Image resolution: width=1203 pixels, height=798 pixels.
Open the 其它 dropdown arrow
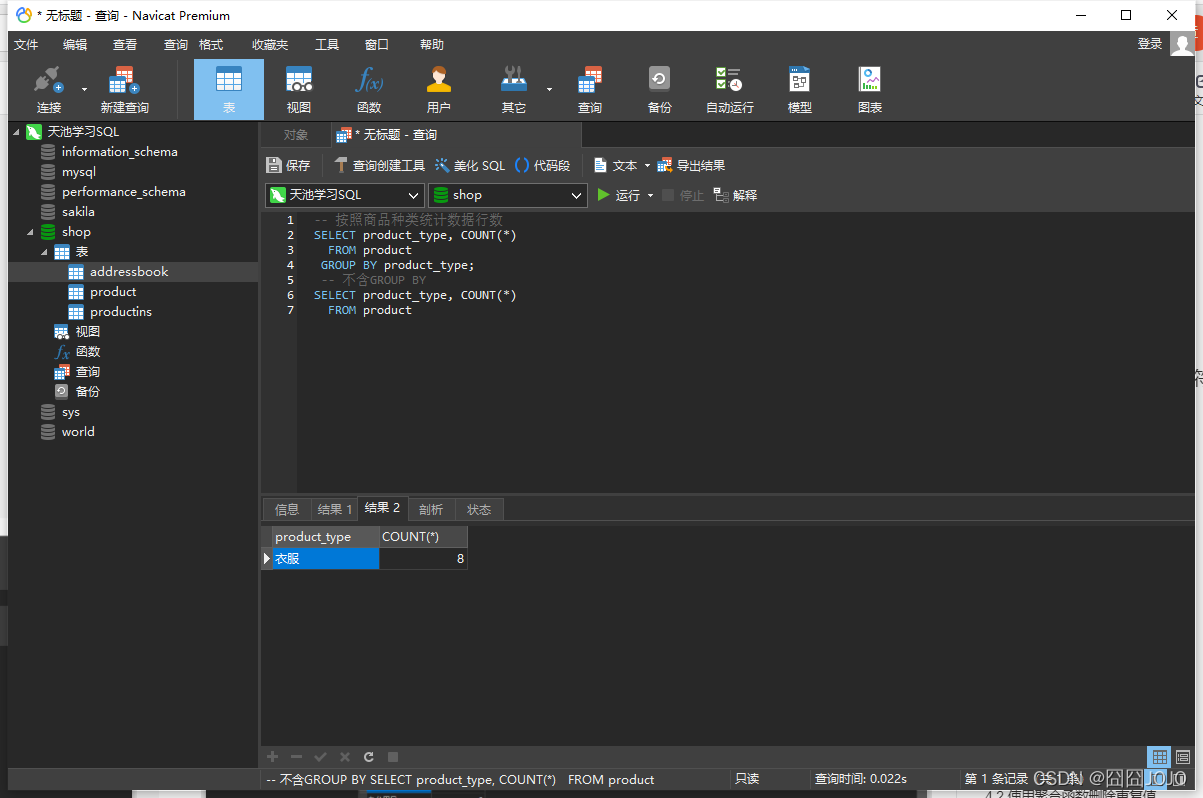point(549,89)
